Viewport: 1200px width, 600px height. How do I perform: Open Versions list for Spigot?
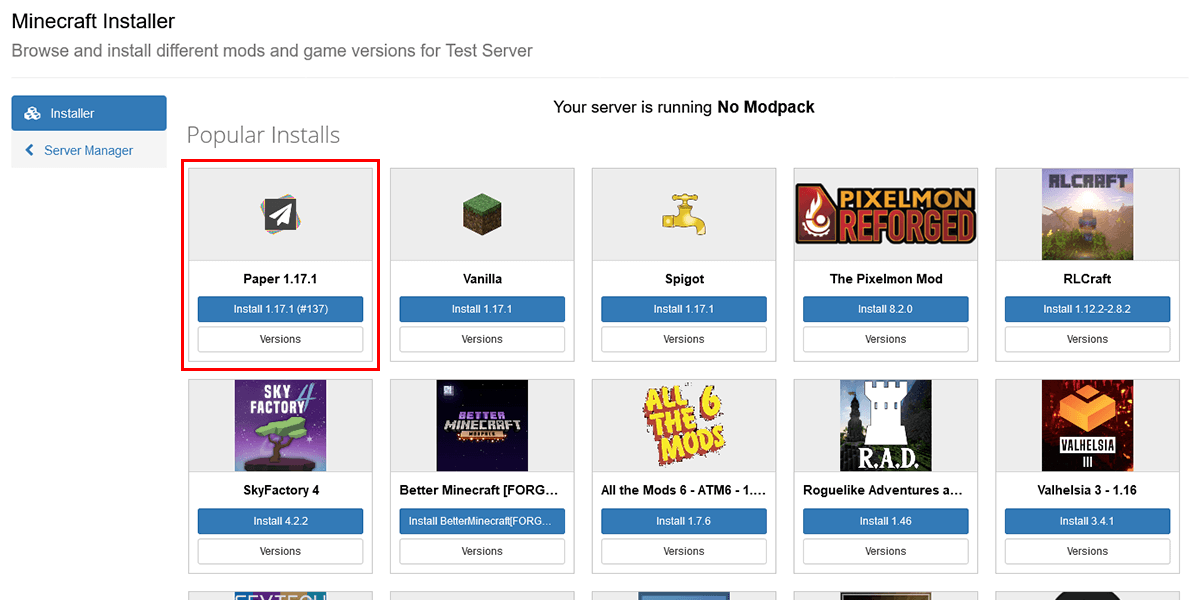(x=684, y=339)
